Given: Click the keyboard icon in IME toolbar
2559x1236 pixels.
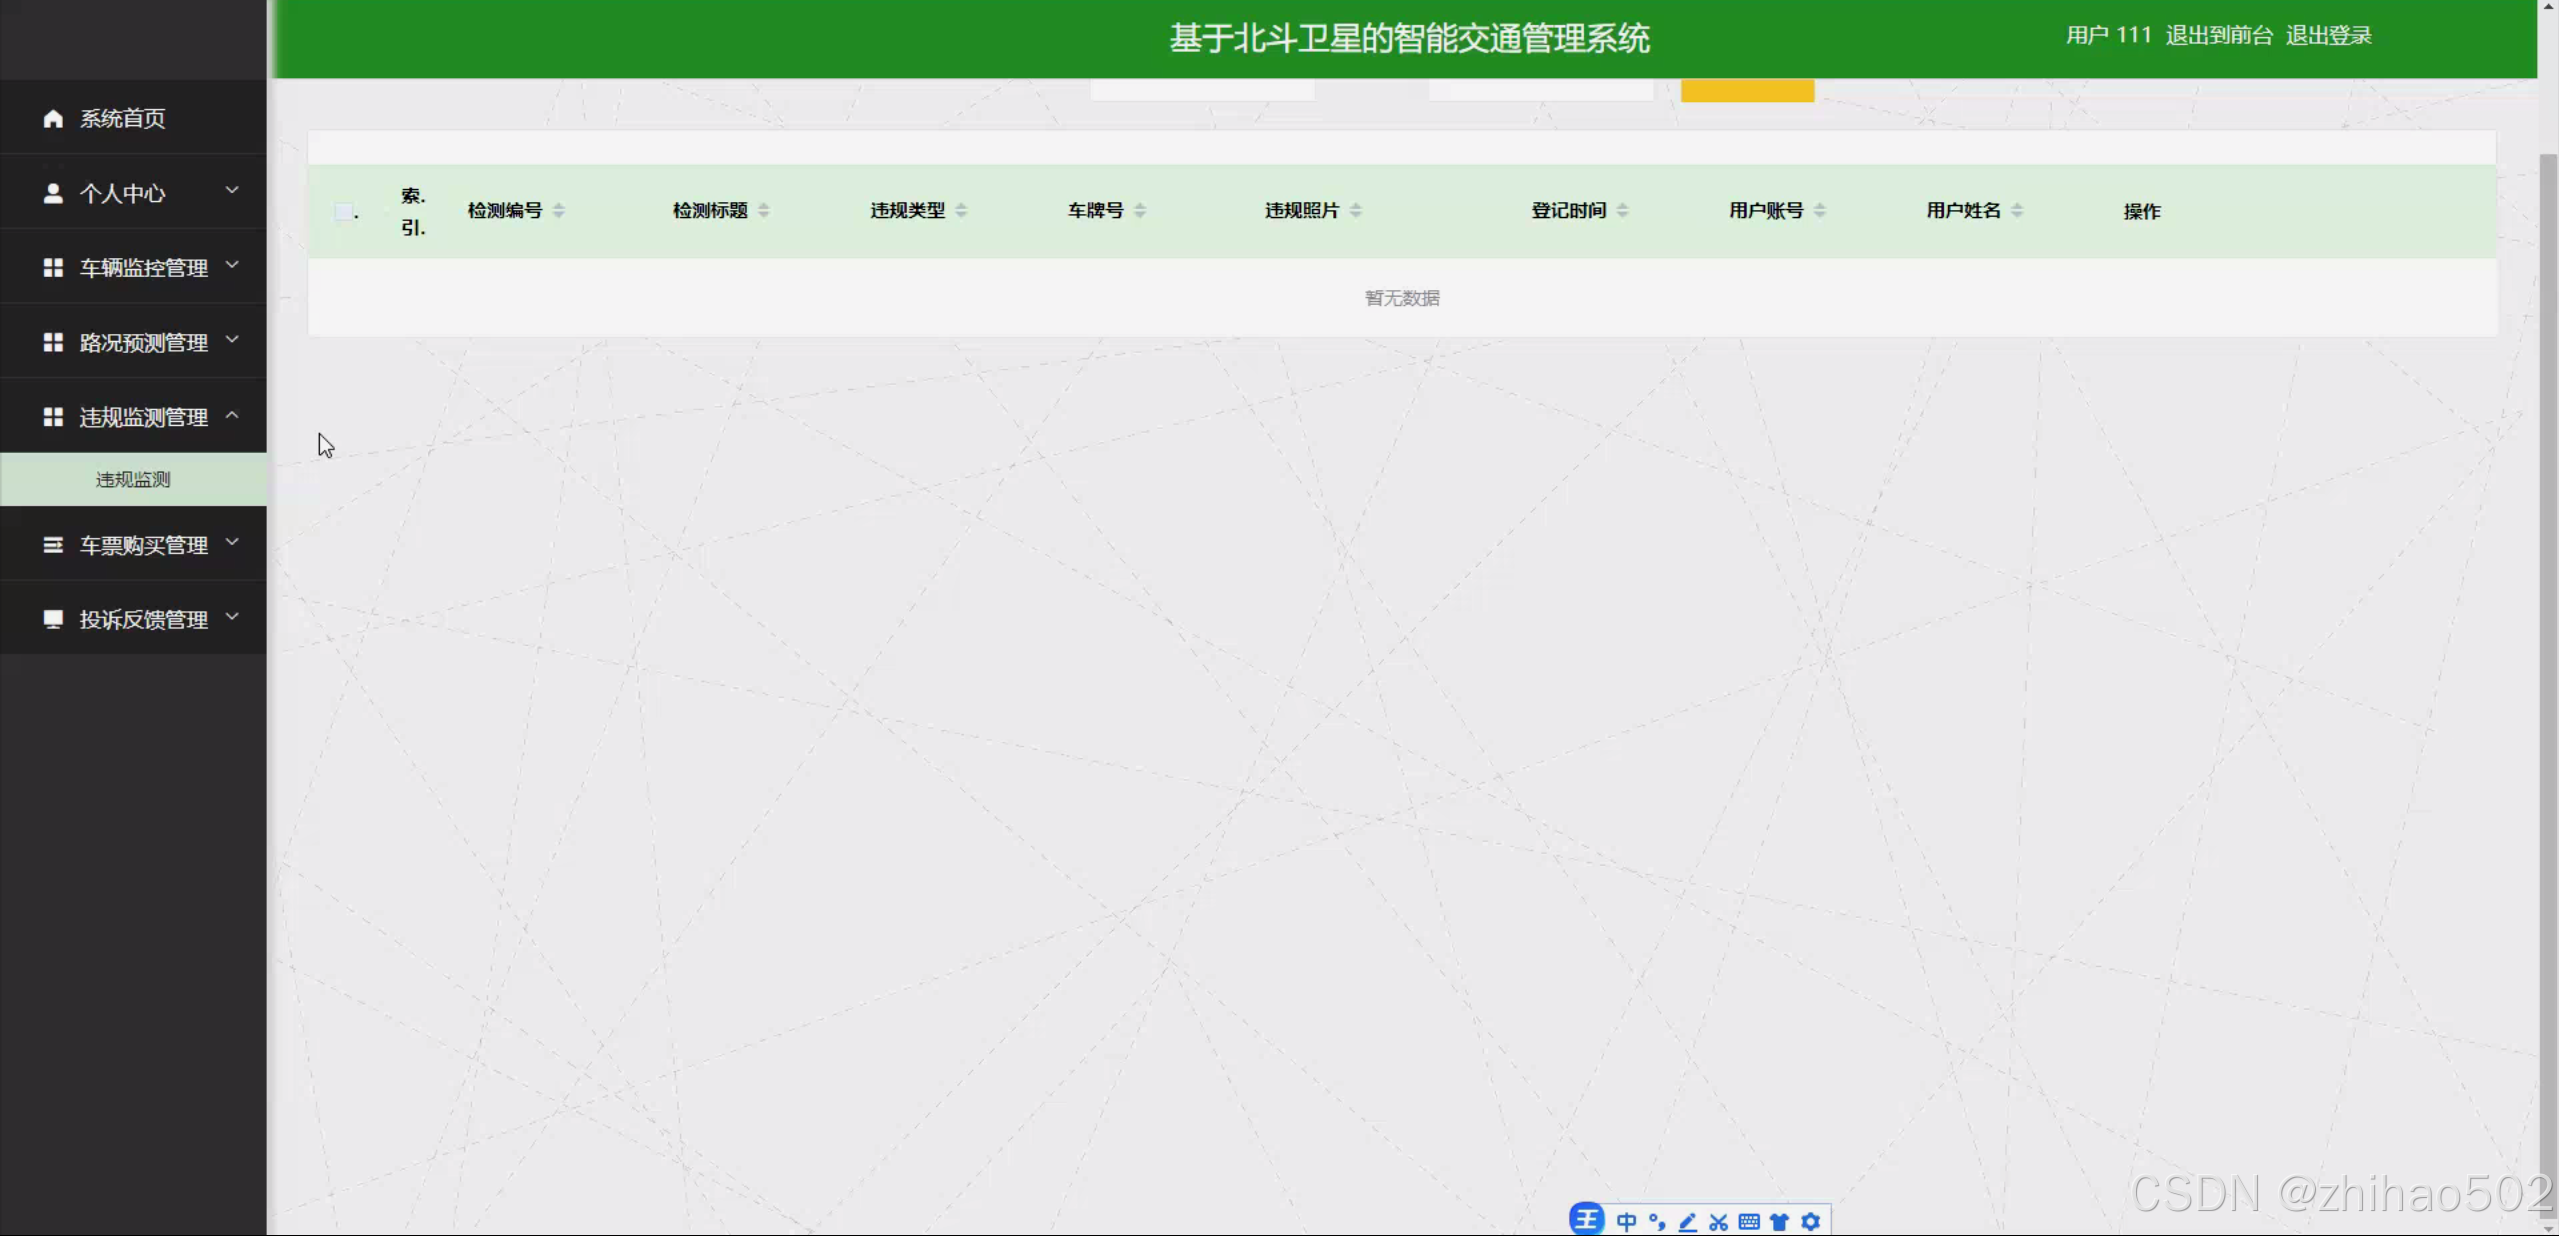Looking at the screenshot, I should 1748,1221.
